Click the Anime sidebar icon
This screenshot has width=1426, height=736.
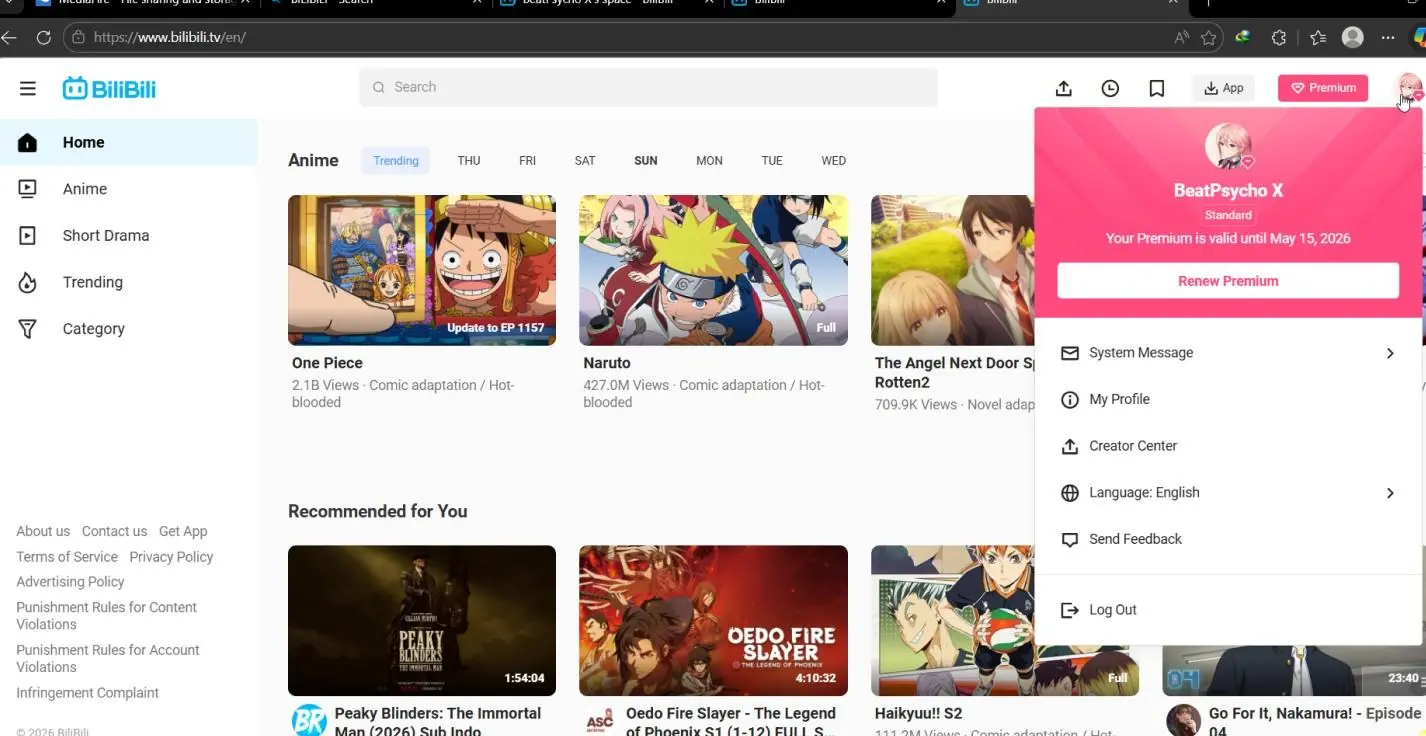[28, 189]
